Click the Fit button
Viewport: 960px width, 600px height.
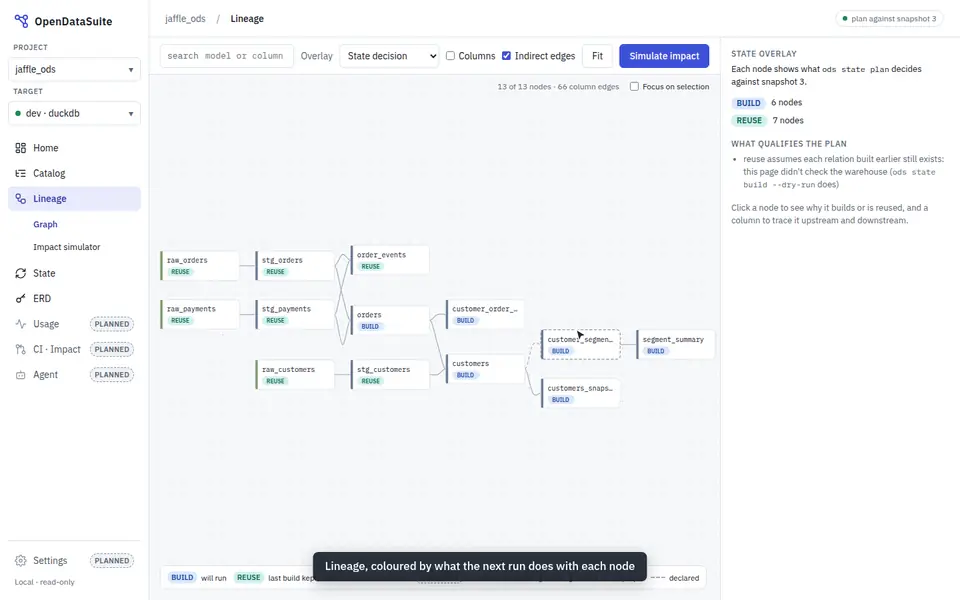tap(598, 56)
